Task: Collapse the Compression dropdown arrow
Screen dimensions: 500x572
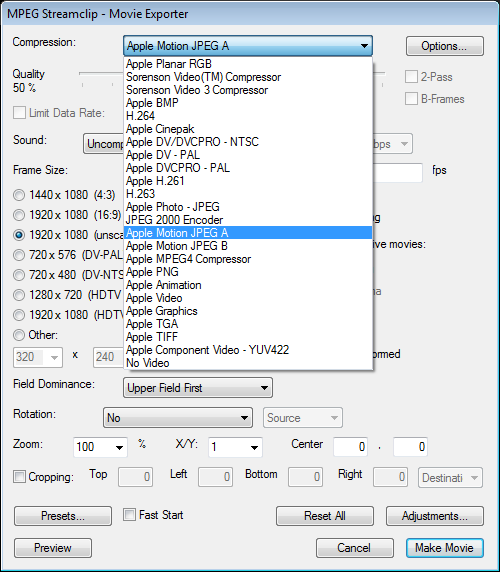Action: pos(364,46)
